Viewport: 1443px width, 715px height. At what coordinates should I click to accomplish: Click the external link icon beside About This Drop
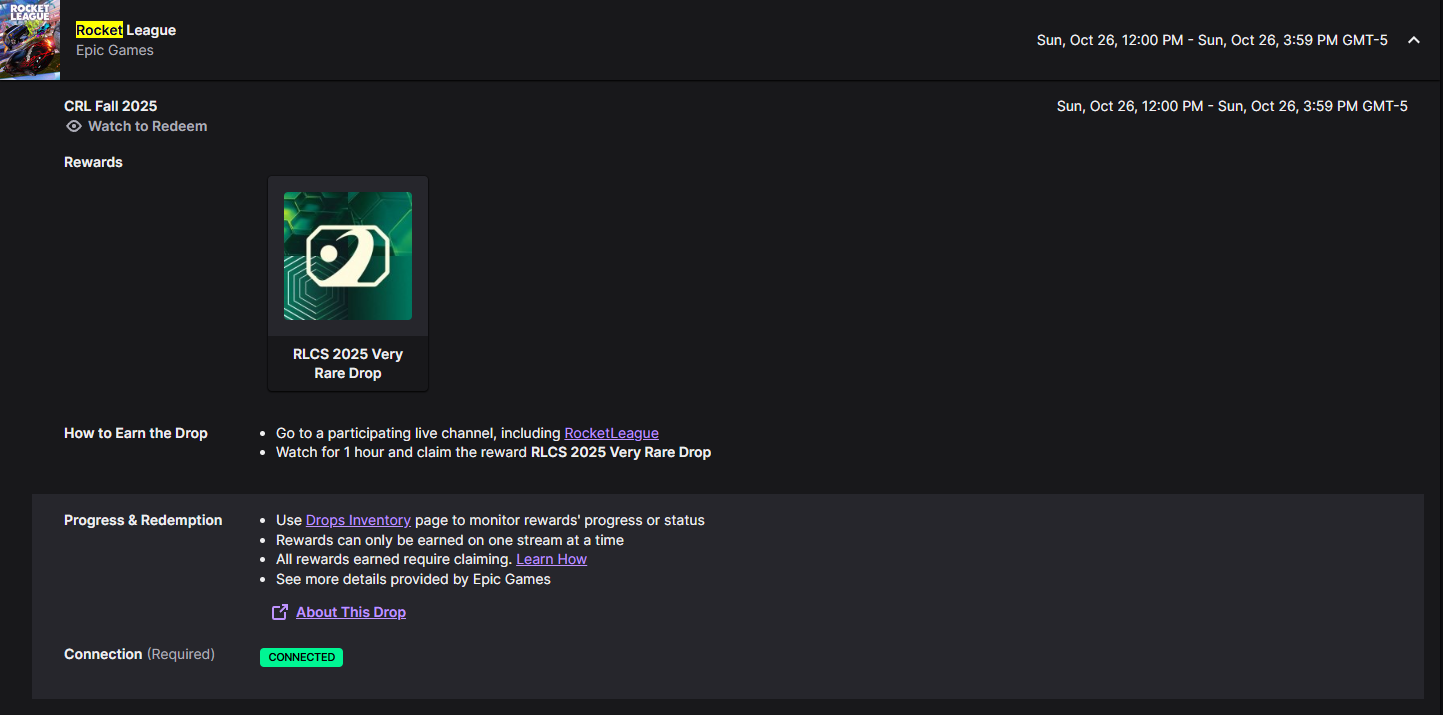tap(280, 612)
